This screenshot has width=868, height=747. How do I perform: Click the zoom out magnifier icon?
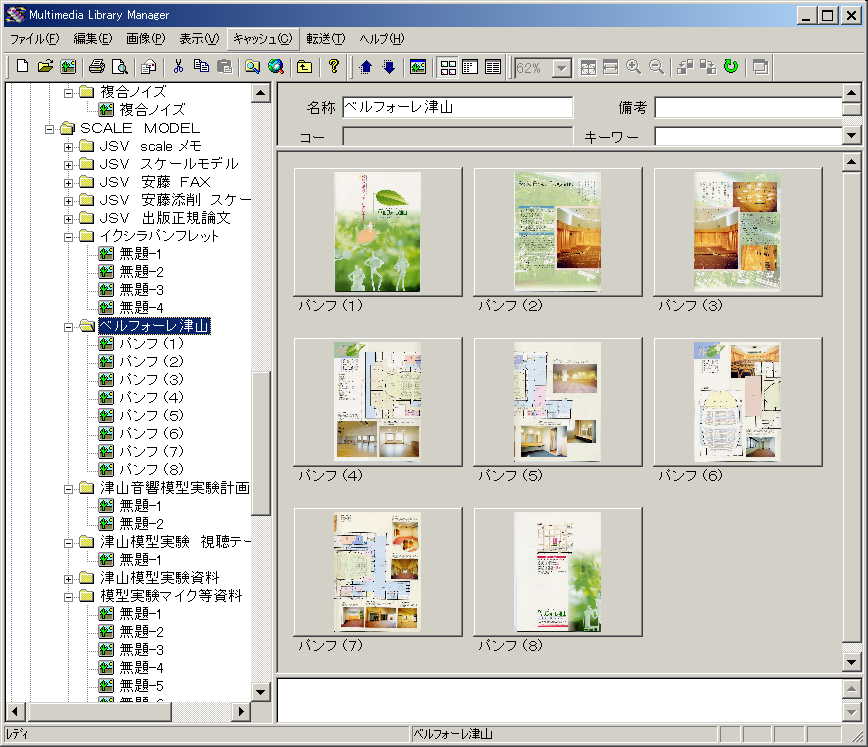[x=657, y=67]
